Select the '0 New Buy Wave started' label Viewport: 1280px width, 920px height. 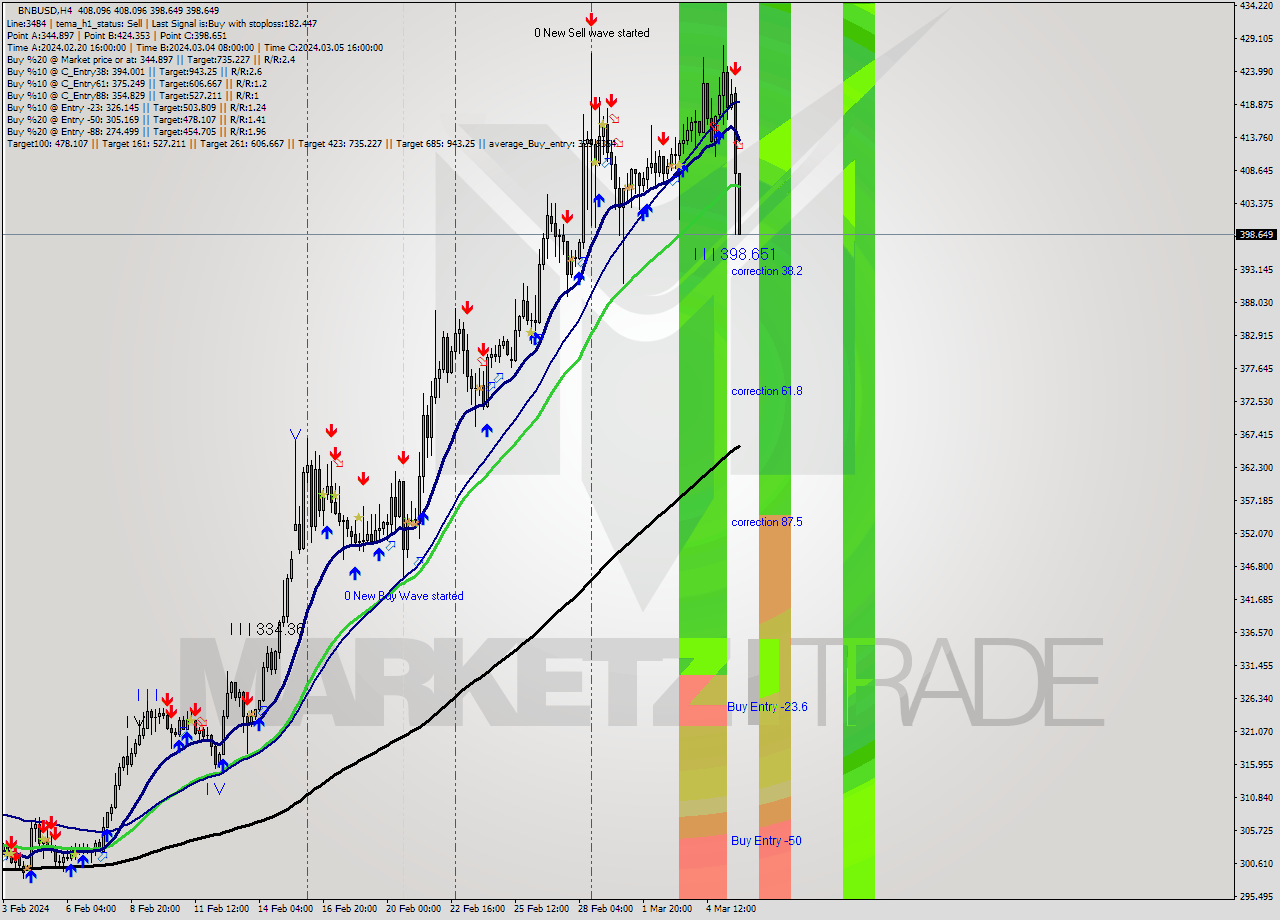tap(404, 596)
